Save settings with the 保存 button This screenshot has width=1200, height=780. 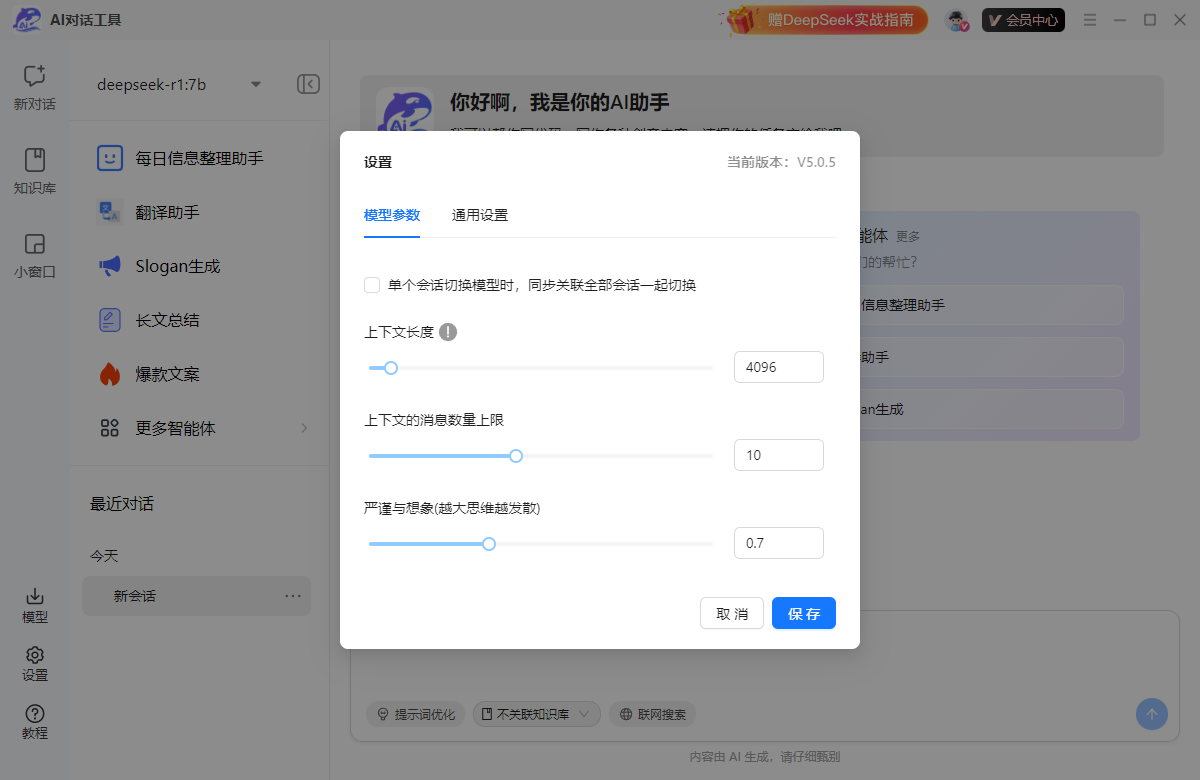[x=804, y=613]
